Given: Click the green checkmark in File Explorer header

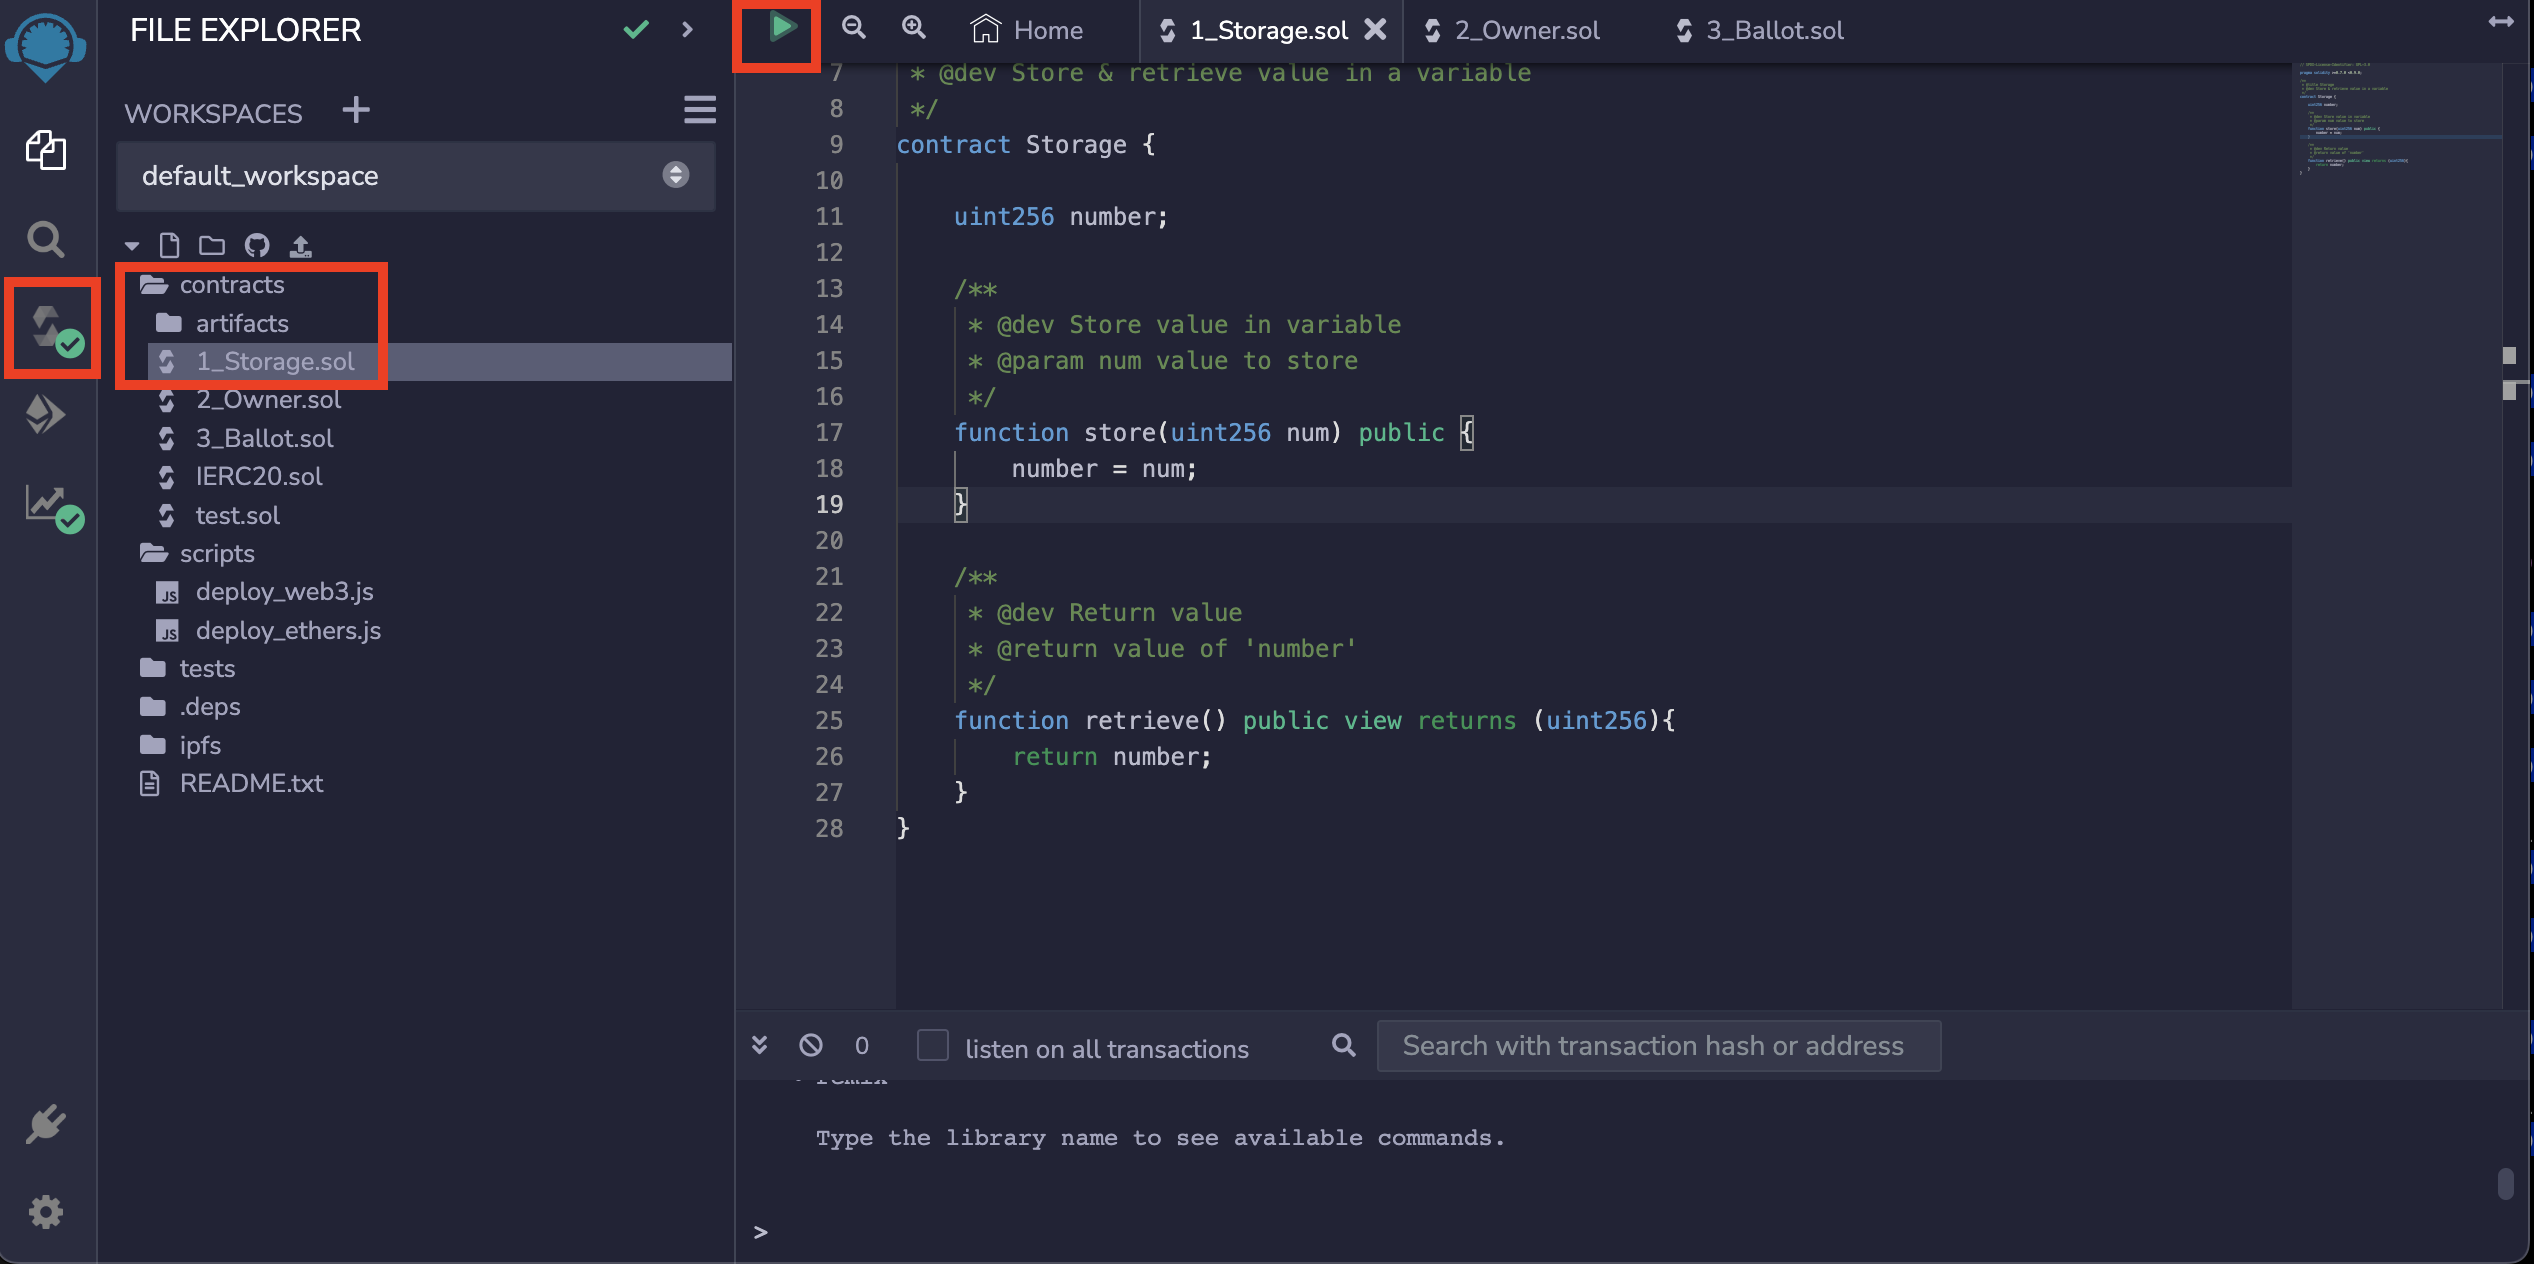Looking at the screenshot, I should [x=636, y=30].
